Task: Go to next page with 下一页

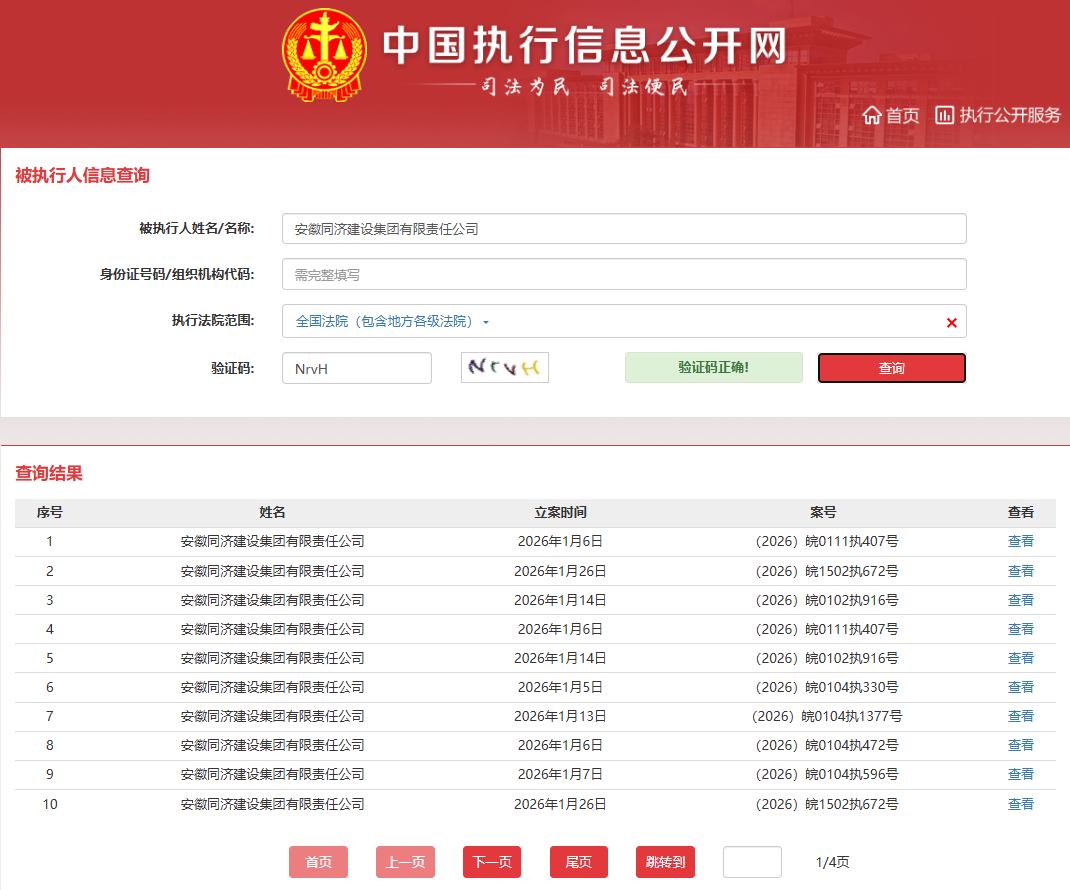Action: 492,862
